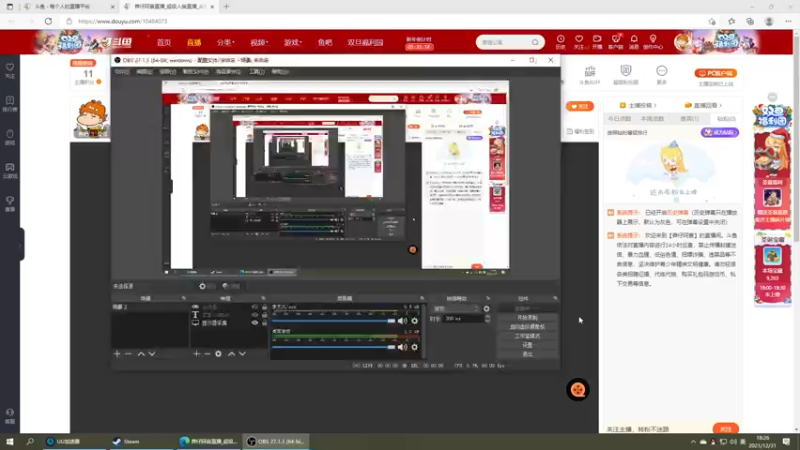Open the cloud game controller sidebar icon
This screenshot has width=800, height=450.
point(10,170)
